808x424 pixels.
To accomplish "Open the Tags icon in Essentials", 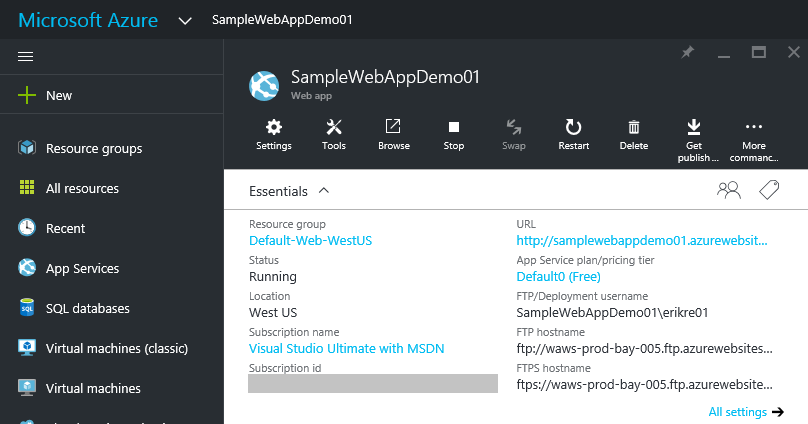I will pos(768,190).
